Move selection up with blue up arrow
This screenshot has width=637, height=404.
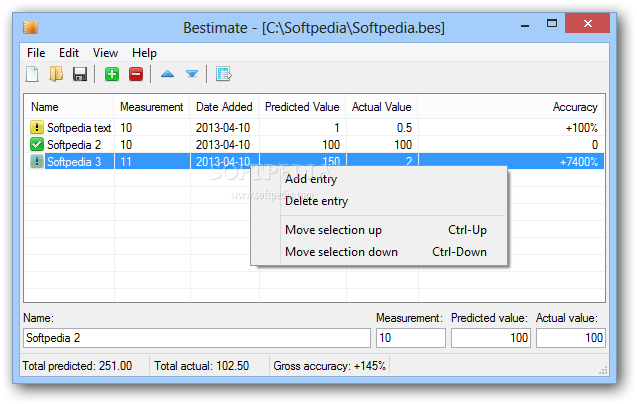(167, 74)
